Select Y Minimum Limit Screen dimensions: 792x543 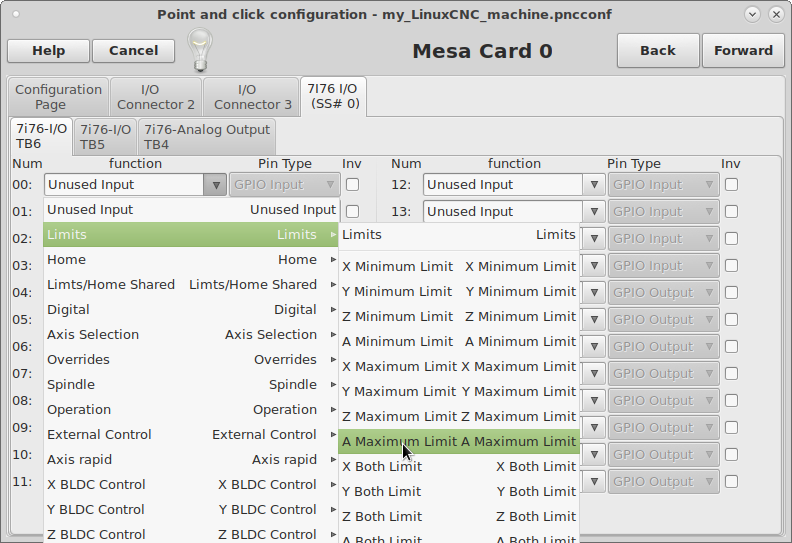(459, 292)
